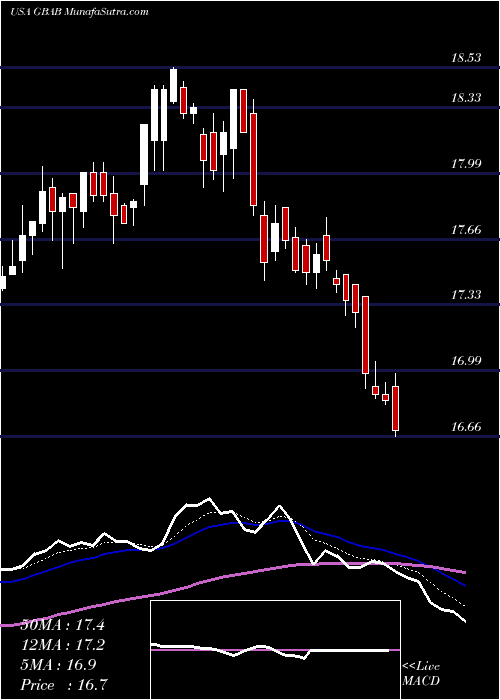Click the '<<Live MACD' label
The image size is (500, 700).
pos(421,674)
